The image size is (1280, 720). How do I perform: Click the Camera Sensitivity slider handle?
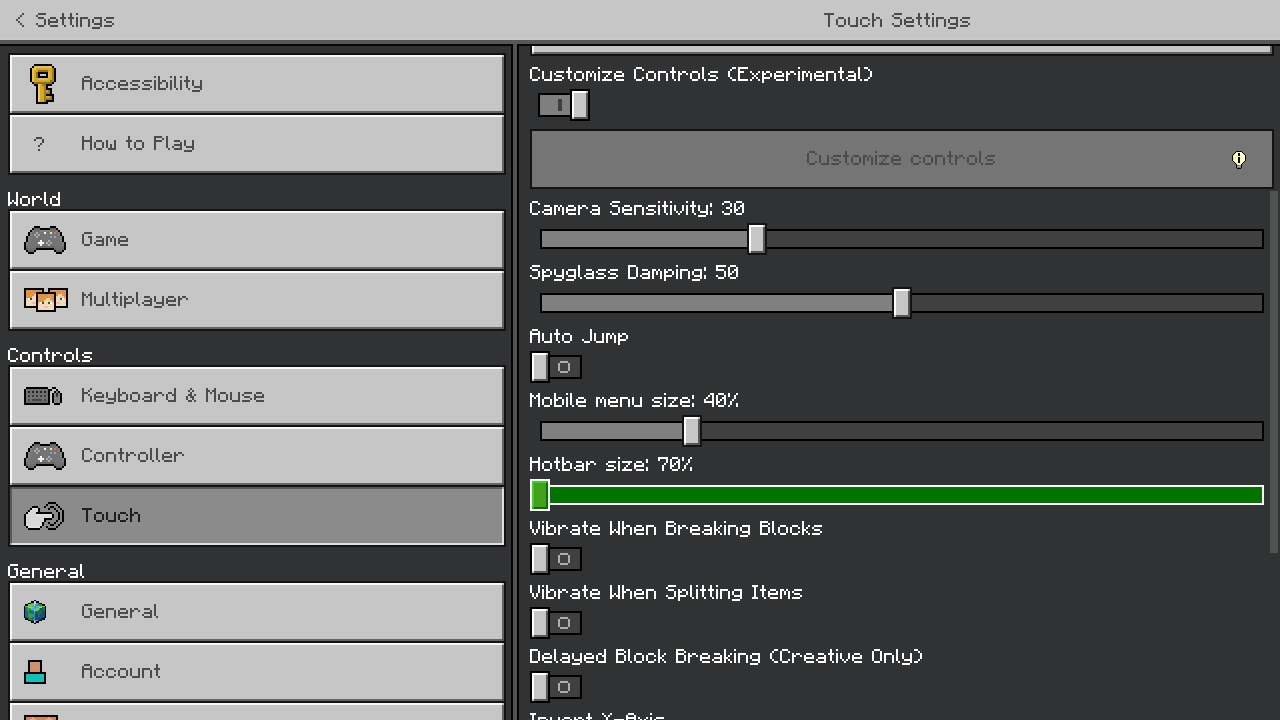[757, 239]
